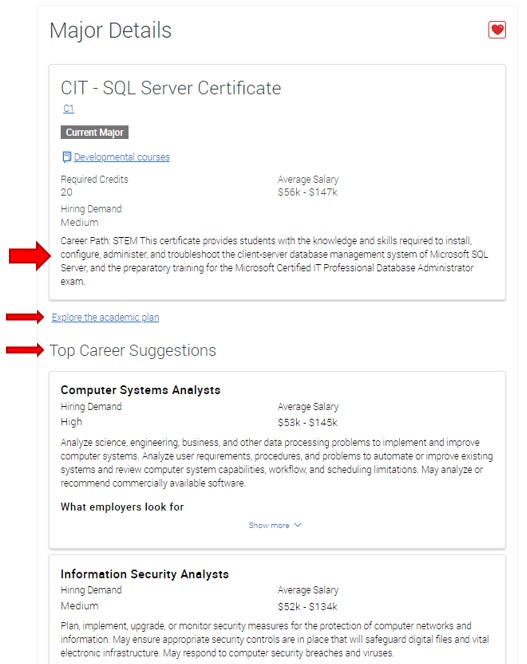This screenshot has height=664, width=527.
Task: Select the Computer Systems Analysts heading
Action: click(140, 390)
